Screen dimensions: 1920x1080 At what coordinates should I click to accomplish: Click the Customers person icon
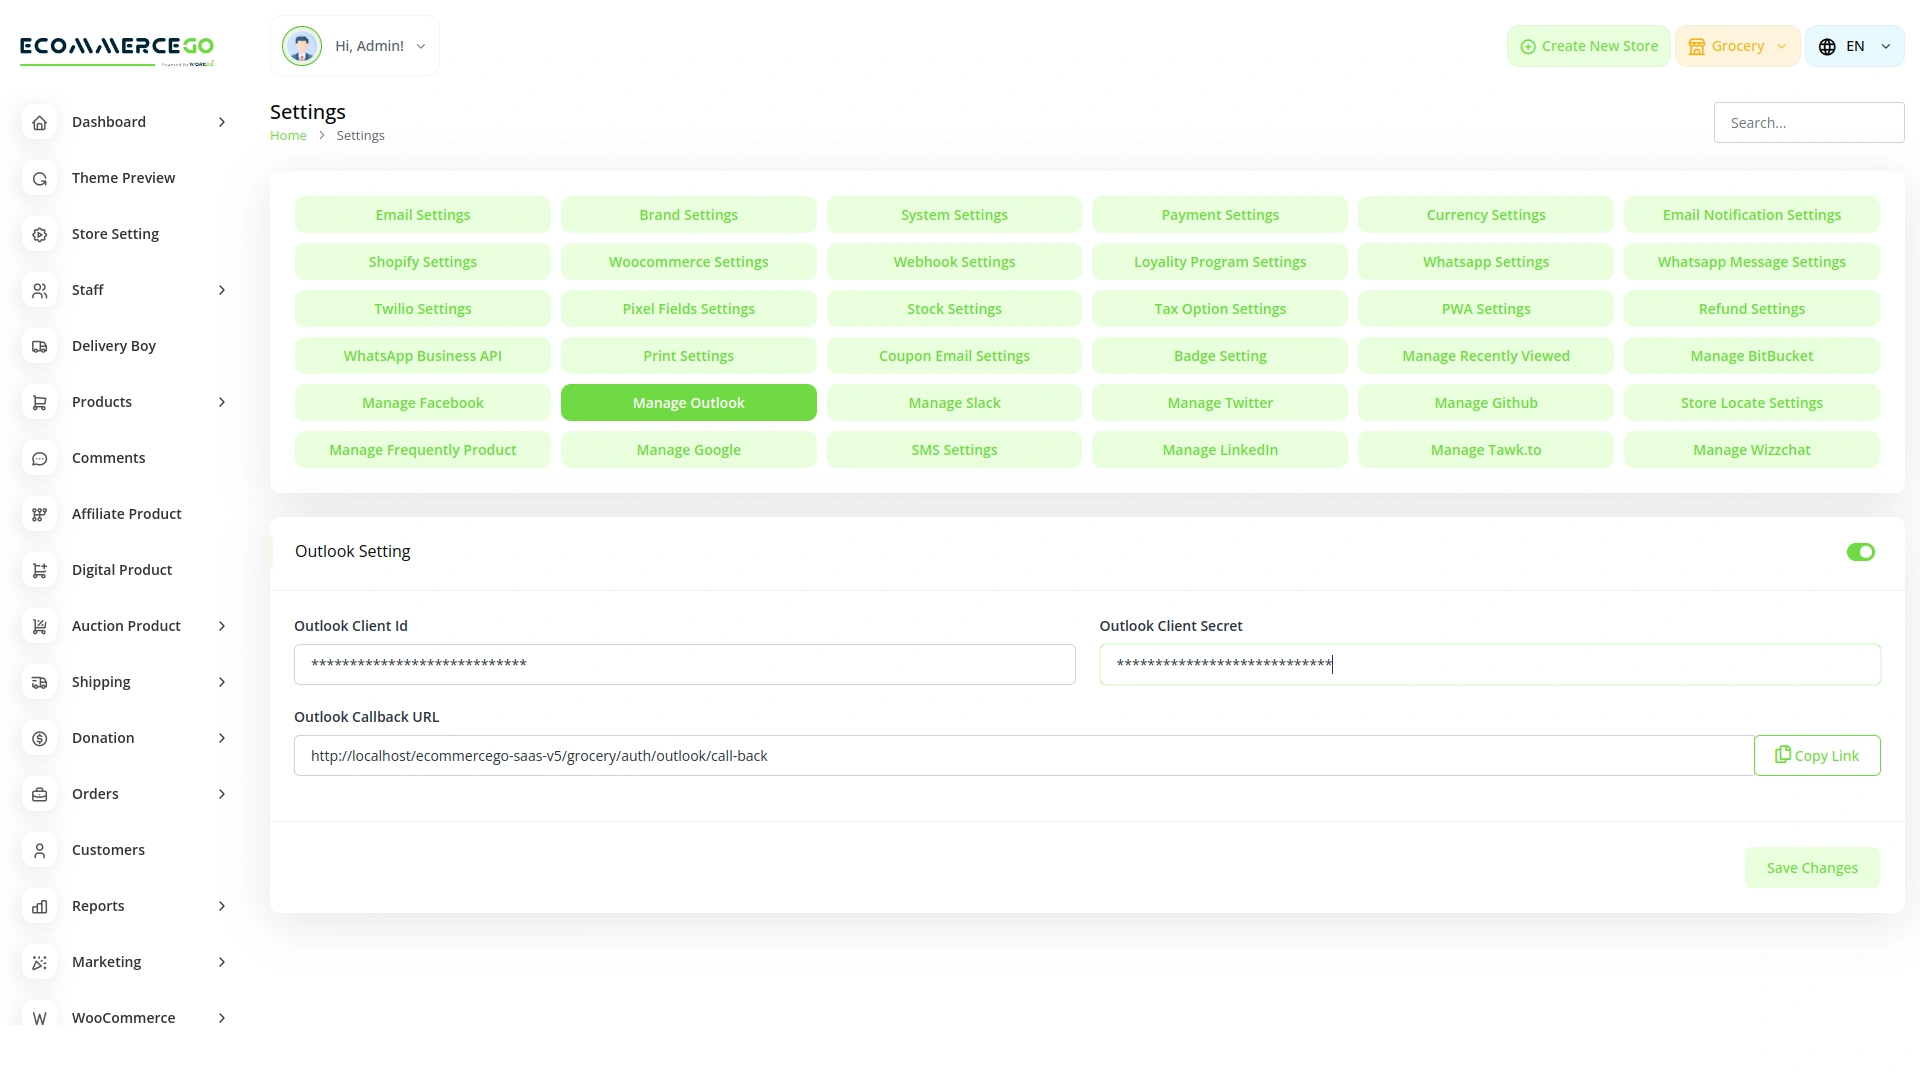coord(40,850)
